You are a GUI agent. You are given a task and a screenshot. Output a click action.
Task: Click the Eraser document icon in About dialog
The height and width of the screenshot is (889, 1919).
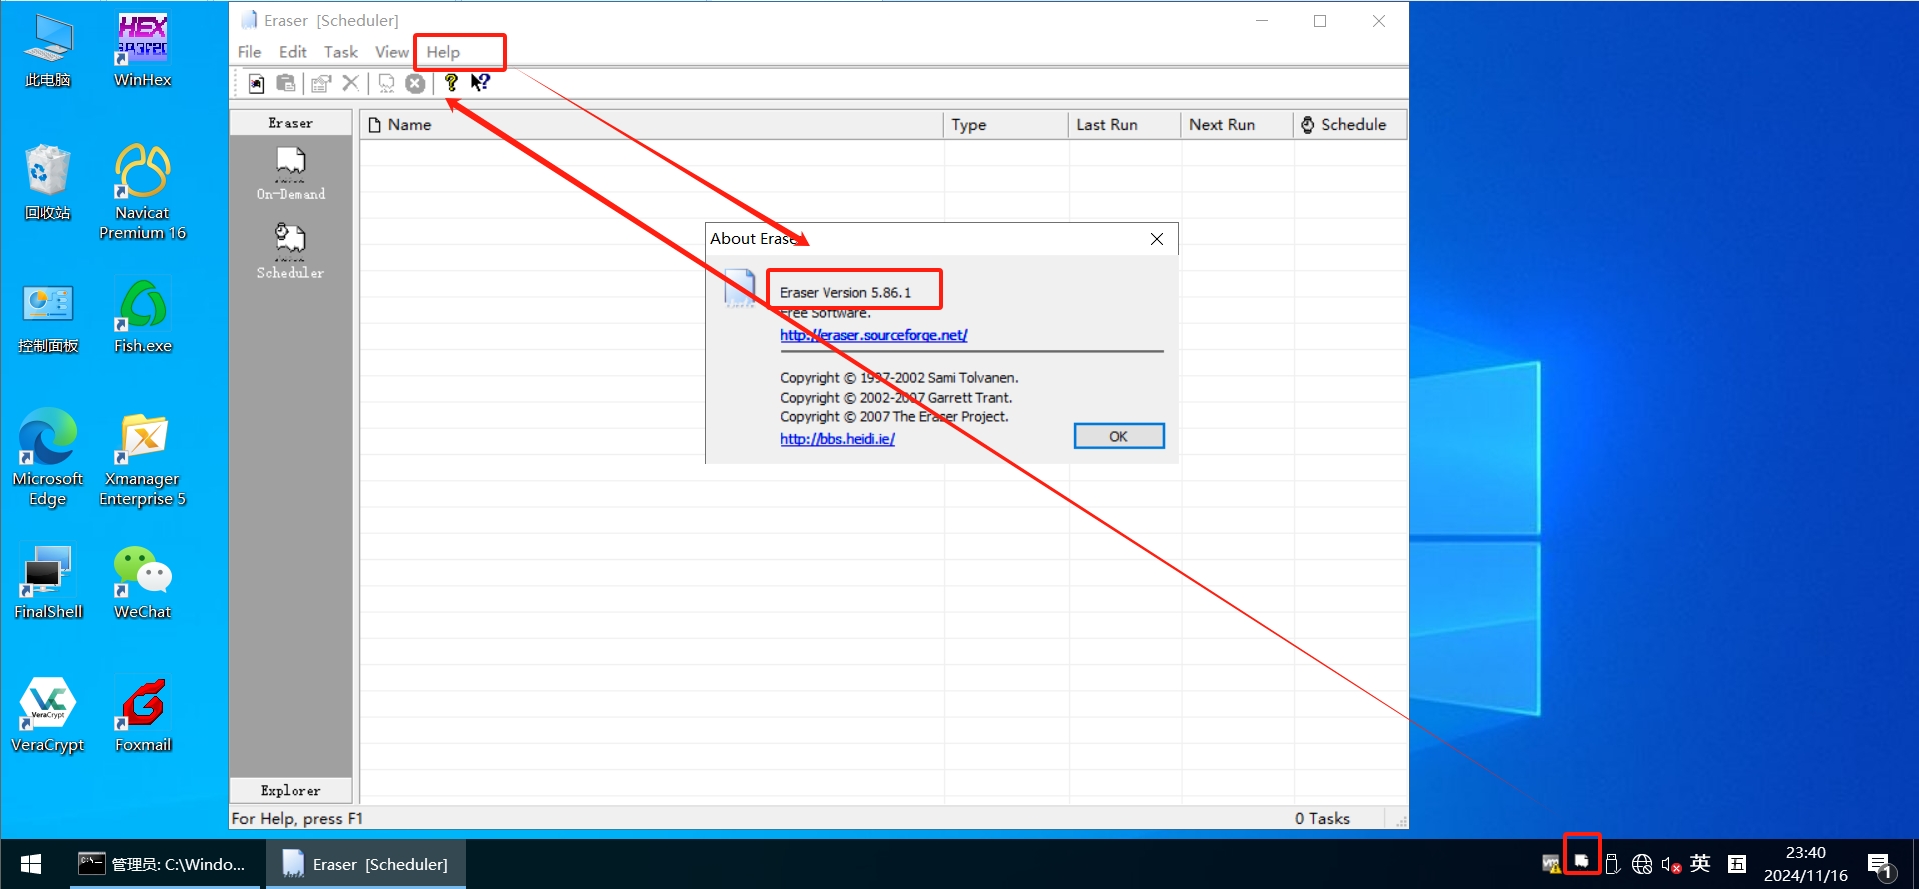click(739, 288)
